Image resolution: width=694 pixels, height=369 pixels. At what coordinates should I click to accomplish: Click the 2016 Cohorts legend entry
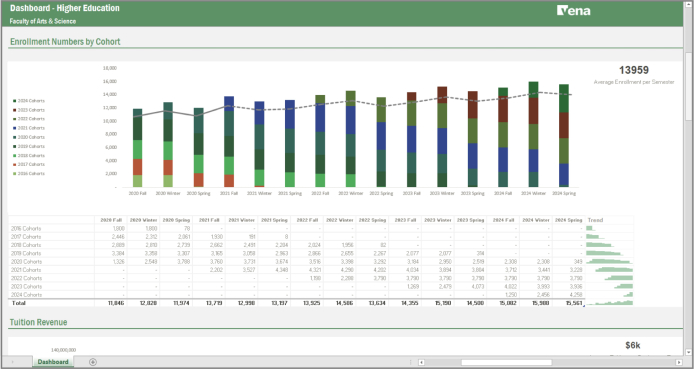(29, 173)
